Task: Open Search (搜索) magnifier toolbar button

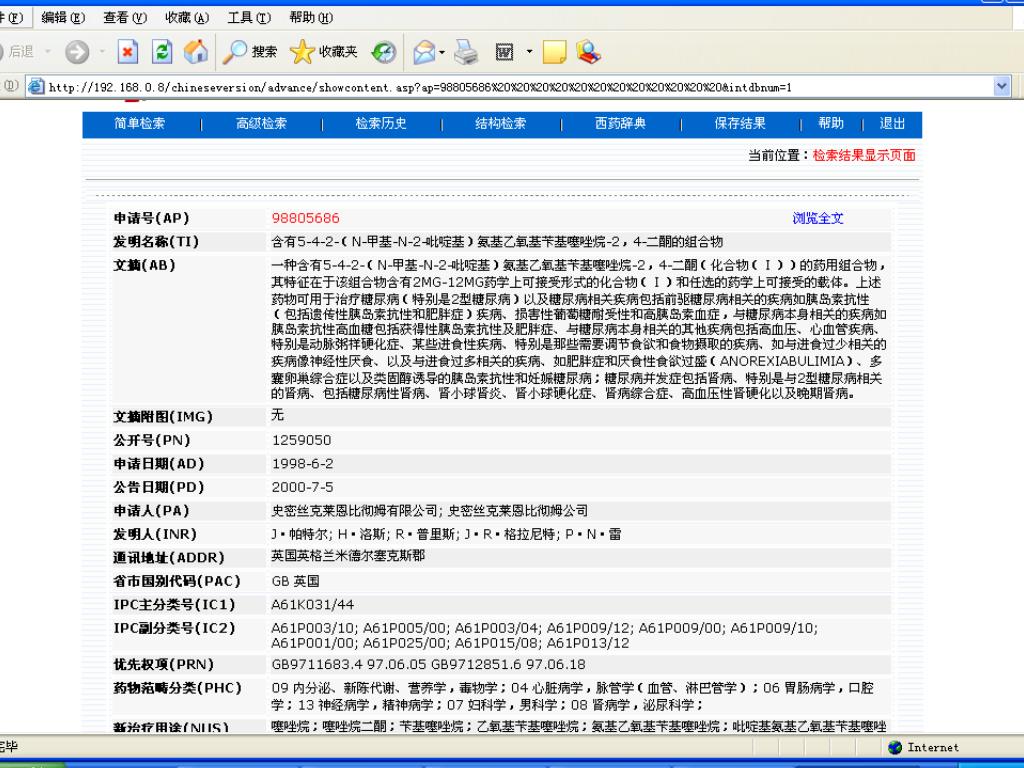Action: tap(250, 52)
